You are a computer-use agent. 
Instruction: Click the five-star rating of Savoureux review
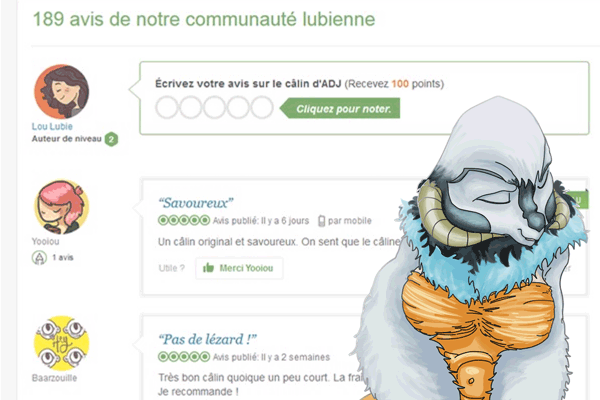click(184, 220)
